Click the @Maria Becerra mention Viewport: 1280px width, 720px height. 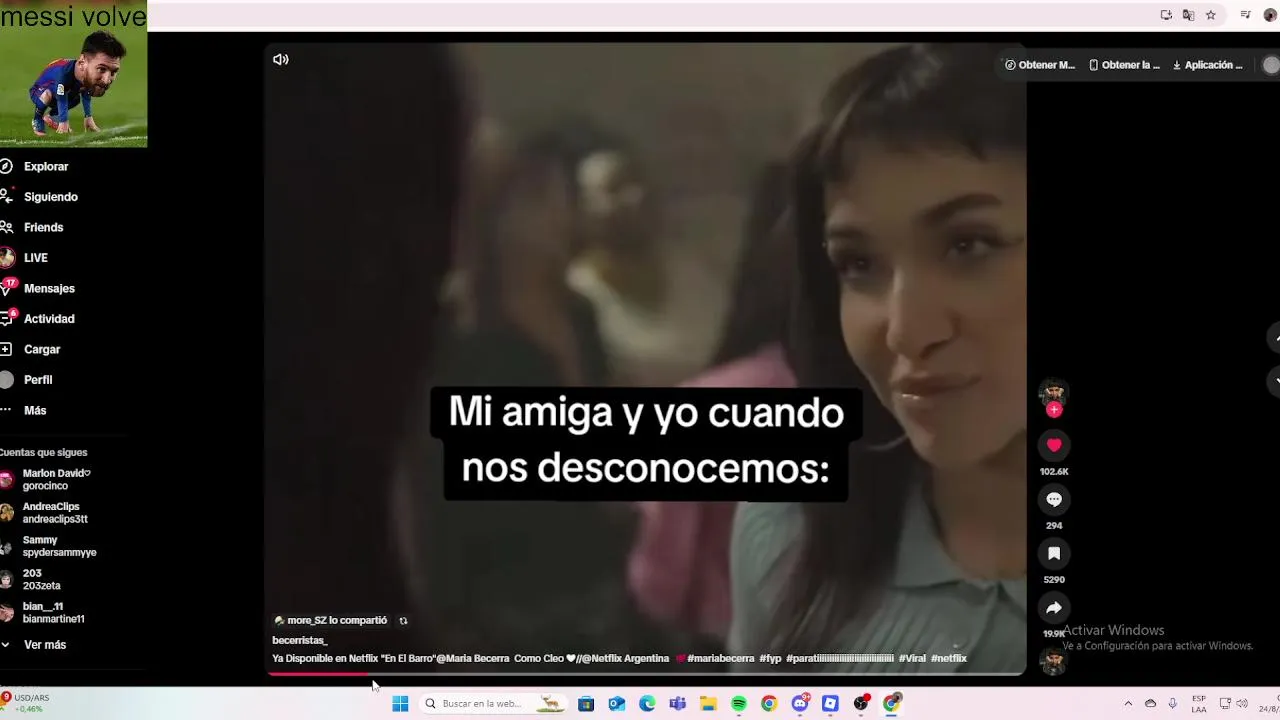point(472,658)
